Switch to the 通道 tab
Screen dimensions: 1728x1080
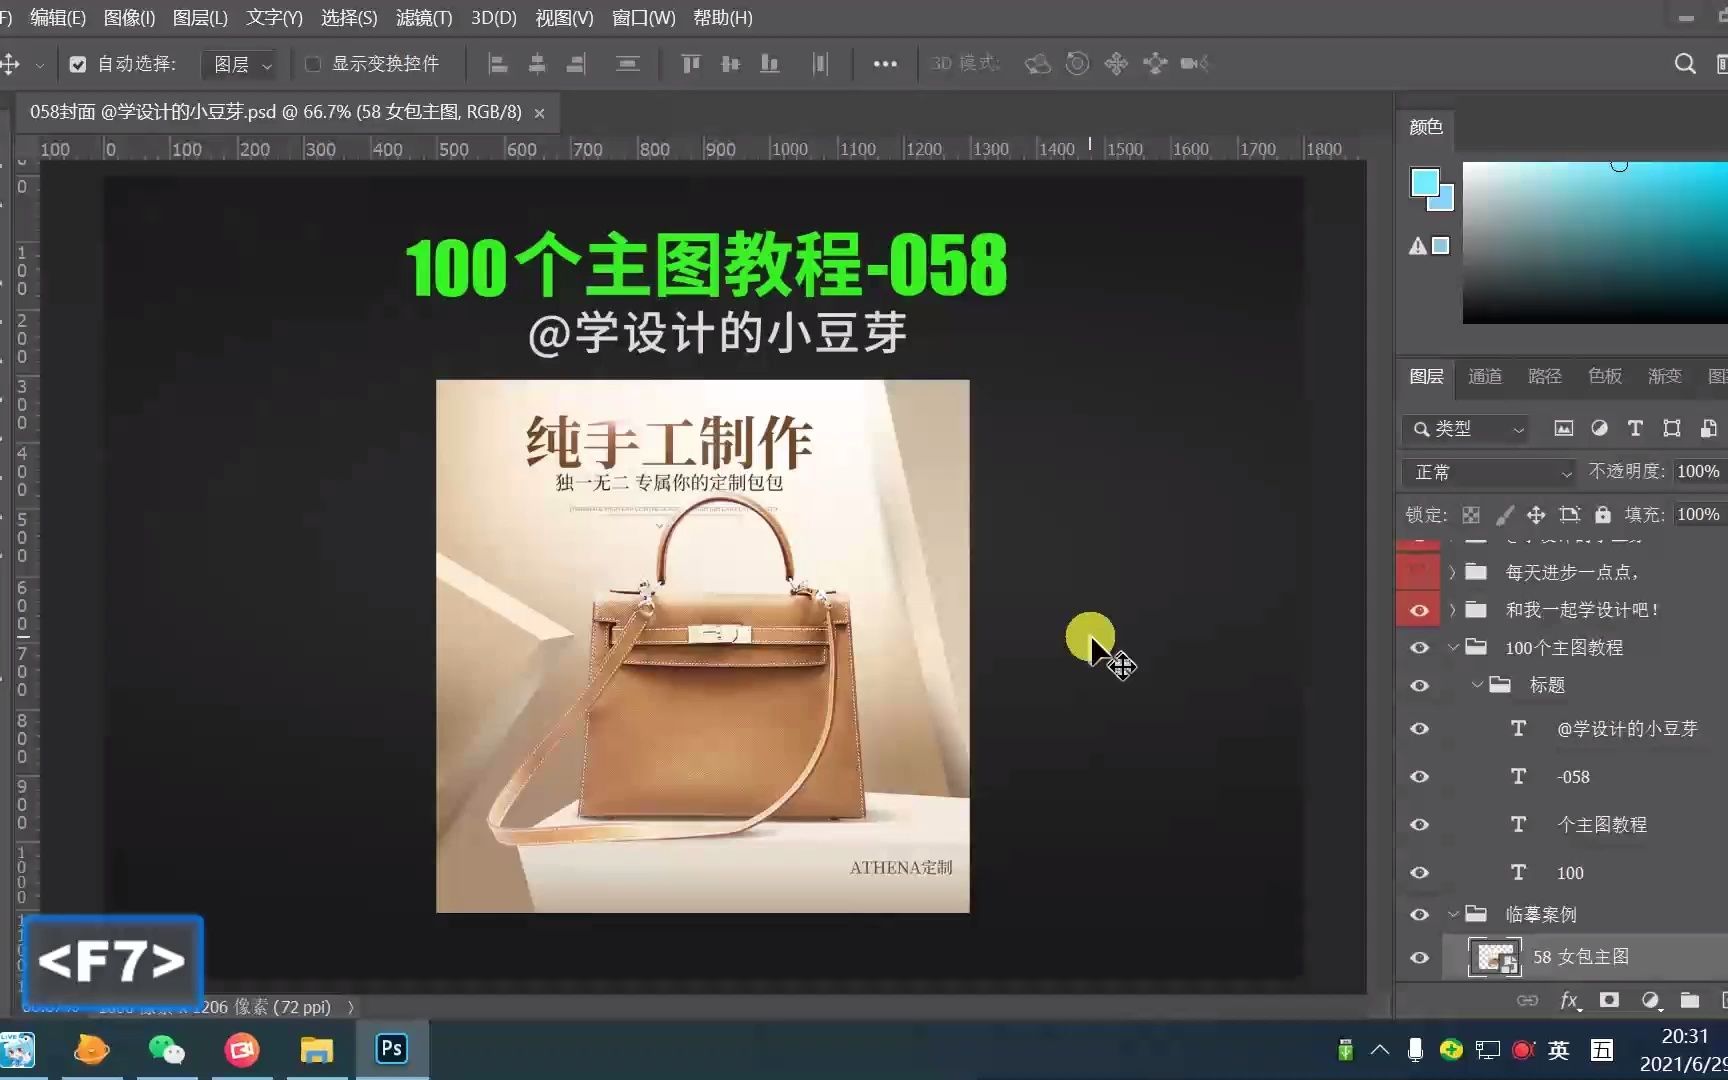coord(1485,376)
